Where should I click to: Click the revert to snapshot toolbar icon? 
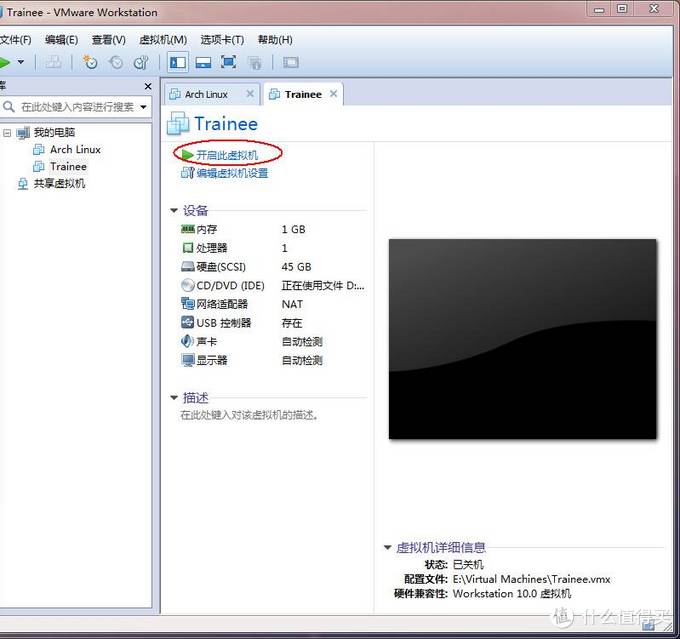pyautogui.click(x=116, y=62)
